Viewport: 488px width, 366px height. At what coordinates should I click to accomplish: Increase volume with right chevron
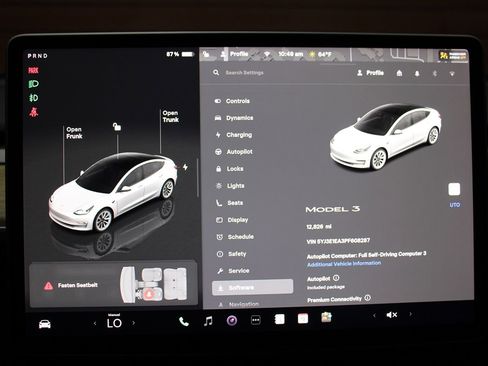[x=410, y=314]
